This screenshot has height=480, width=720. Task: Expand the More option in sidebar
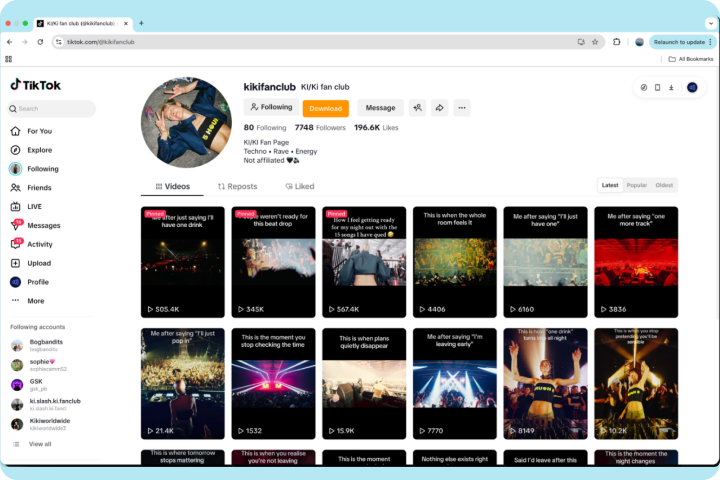click(x=35, y=300)
